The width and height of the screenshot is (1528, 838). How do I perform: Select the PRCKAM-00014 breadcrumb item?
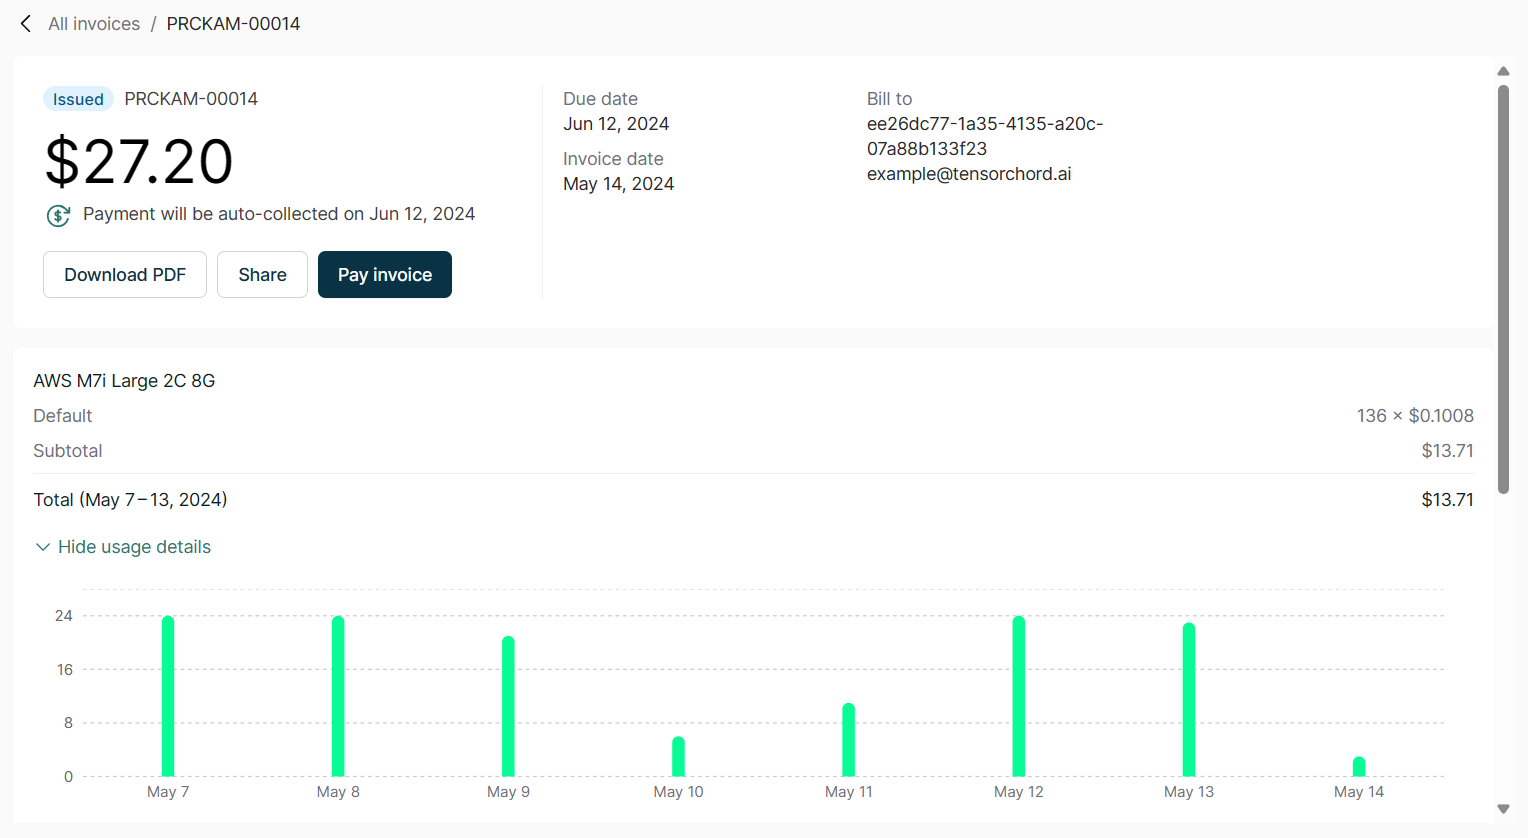[x=233, y=24]
